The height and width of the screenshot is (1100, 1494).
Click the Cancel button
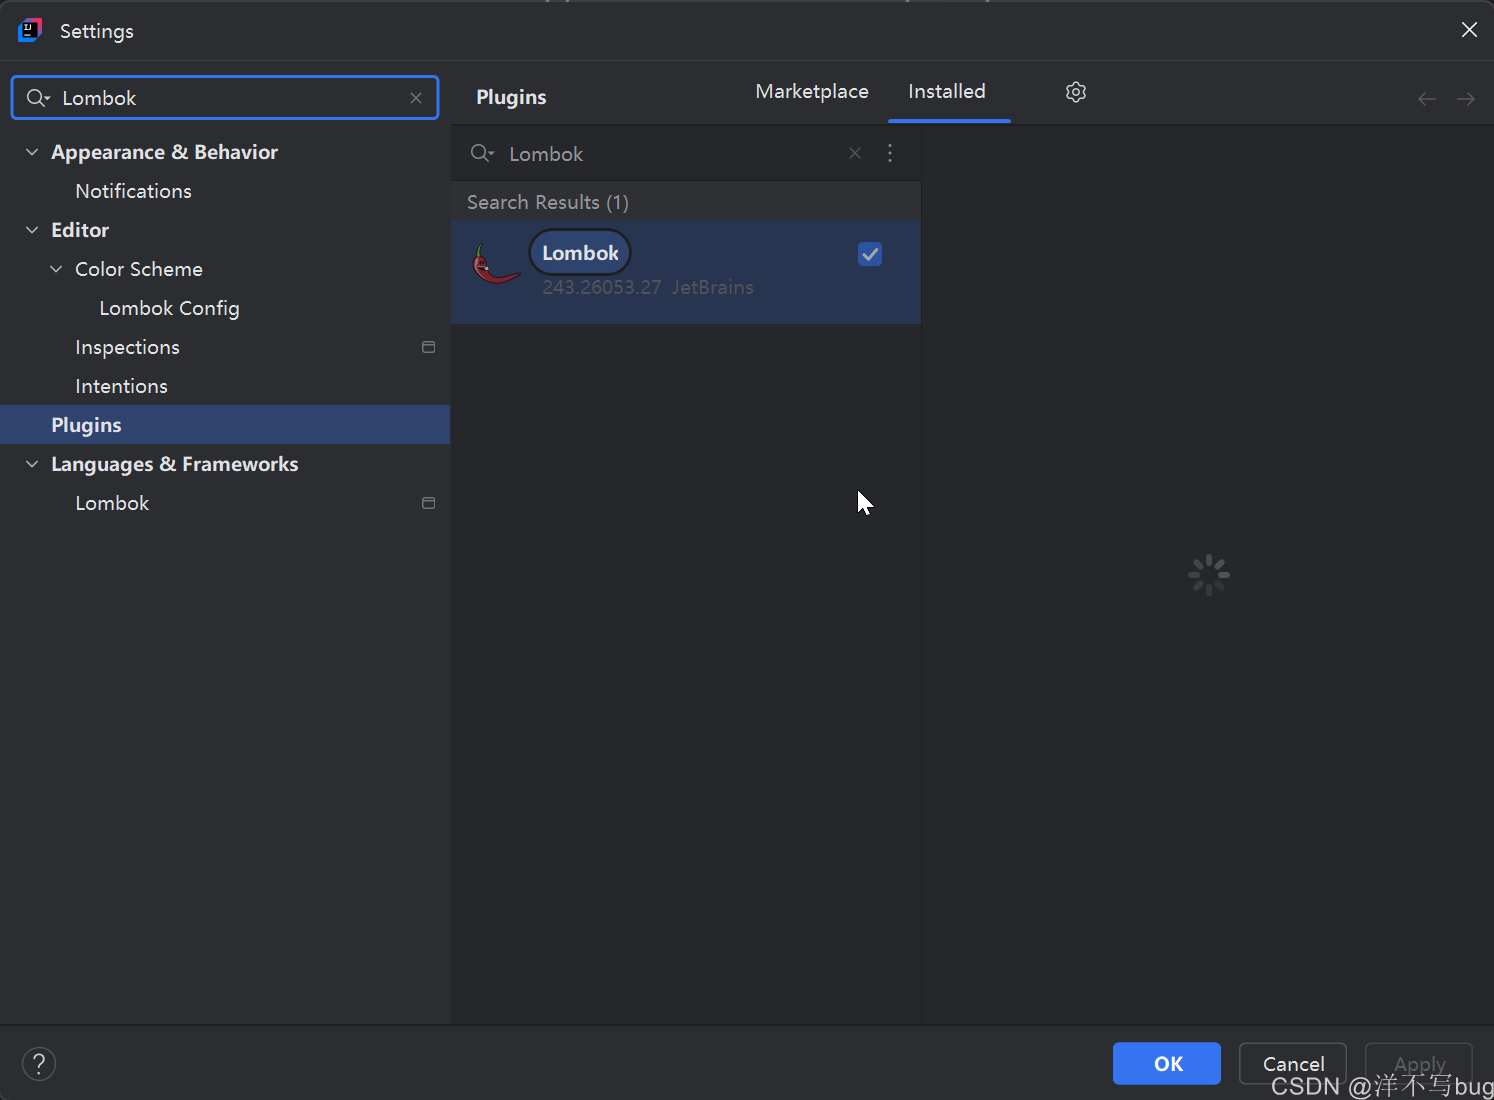coord(1293,1064)
